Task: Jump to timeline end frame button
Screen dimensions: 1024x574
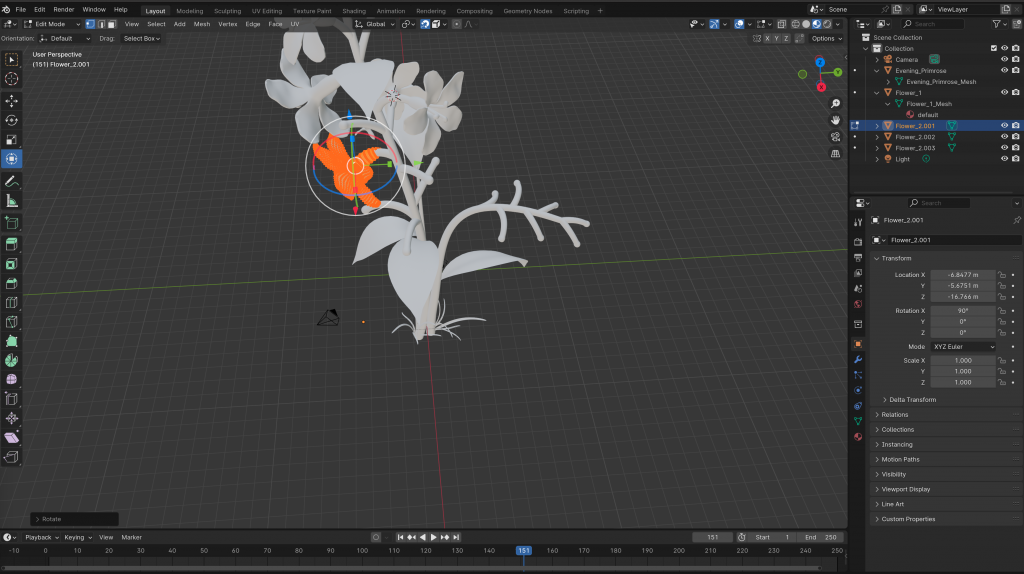Action: coord(456,537)
